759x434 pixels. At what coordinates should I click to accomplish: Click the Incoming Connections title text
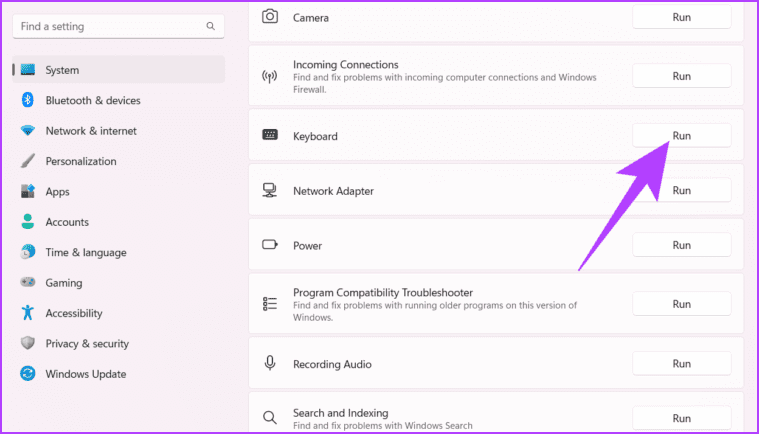346,64
